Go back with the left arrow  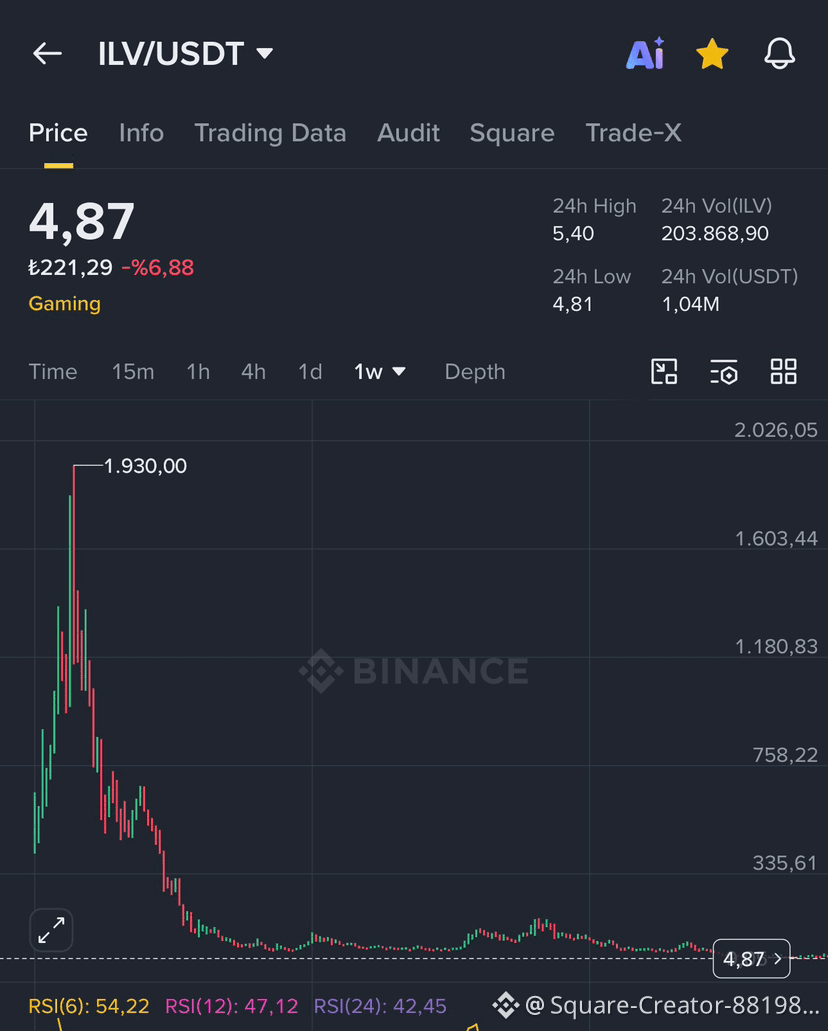pos(47,54)
